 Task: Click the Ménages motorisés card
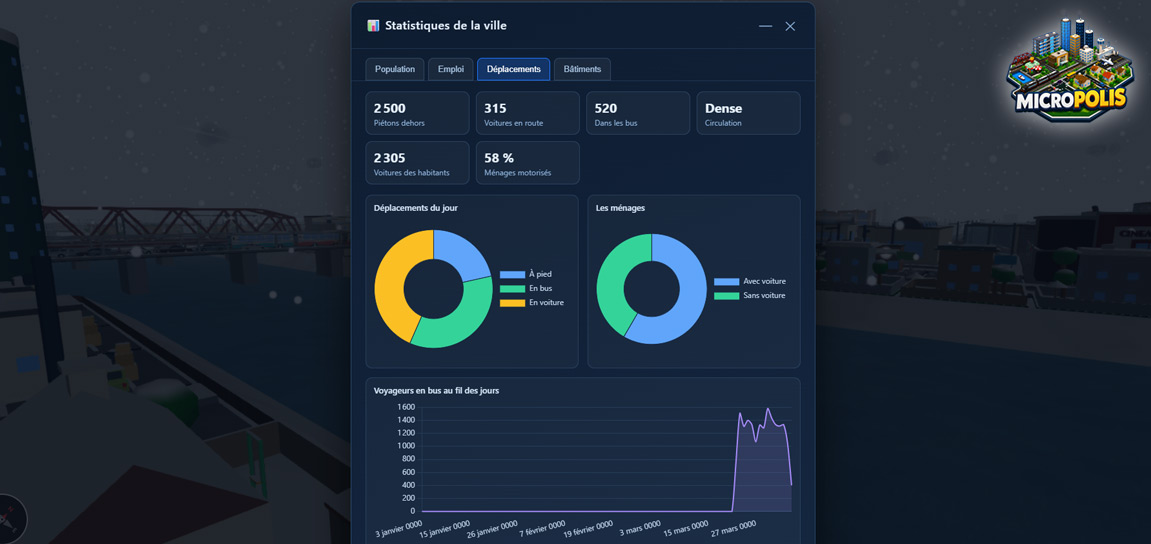[528, 163]
